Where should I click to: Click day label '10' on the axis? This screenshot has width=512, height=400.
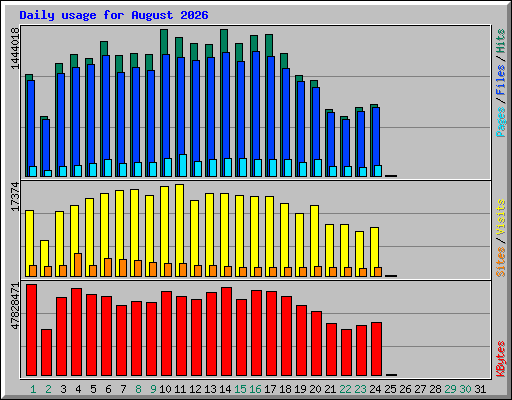[x=165, y=389]
